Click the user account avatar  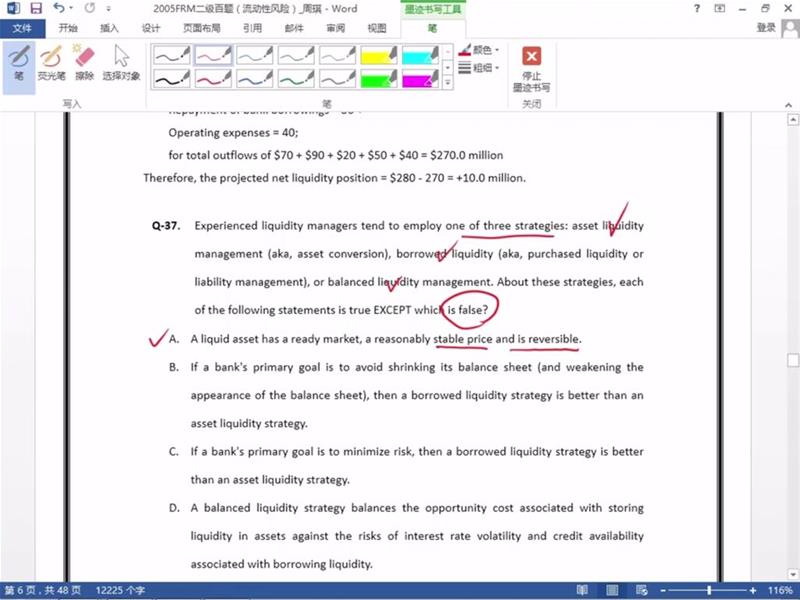[x=790, y=29]
